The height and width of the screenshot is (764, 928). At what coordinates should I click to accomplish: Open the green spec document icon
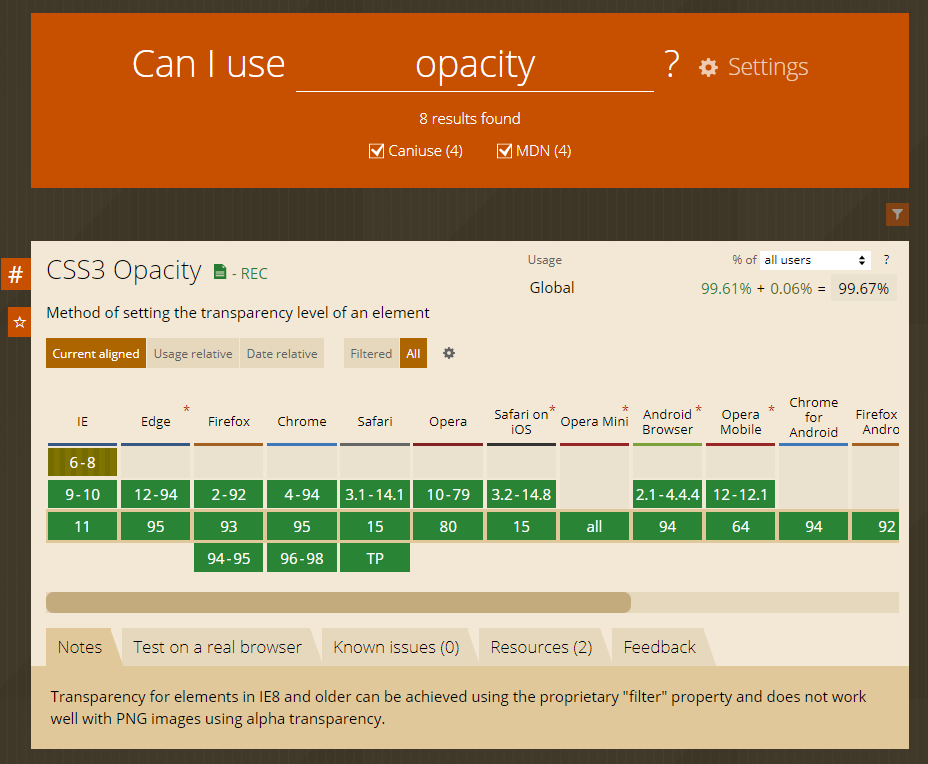220,272
